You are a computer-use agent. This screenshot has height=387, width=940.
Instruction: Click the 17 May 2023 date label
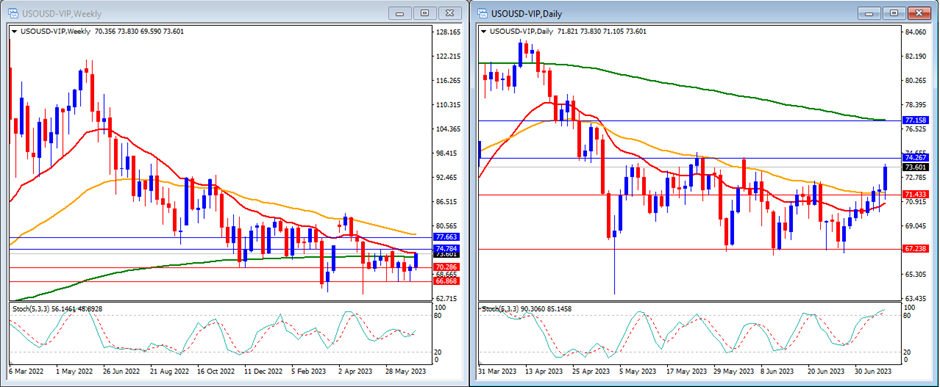(687, 371)
